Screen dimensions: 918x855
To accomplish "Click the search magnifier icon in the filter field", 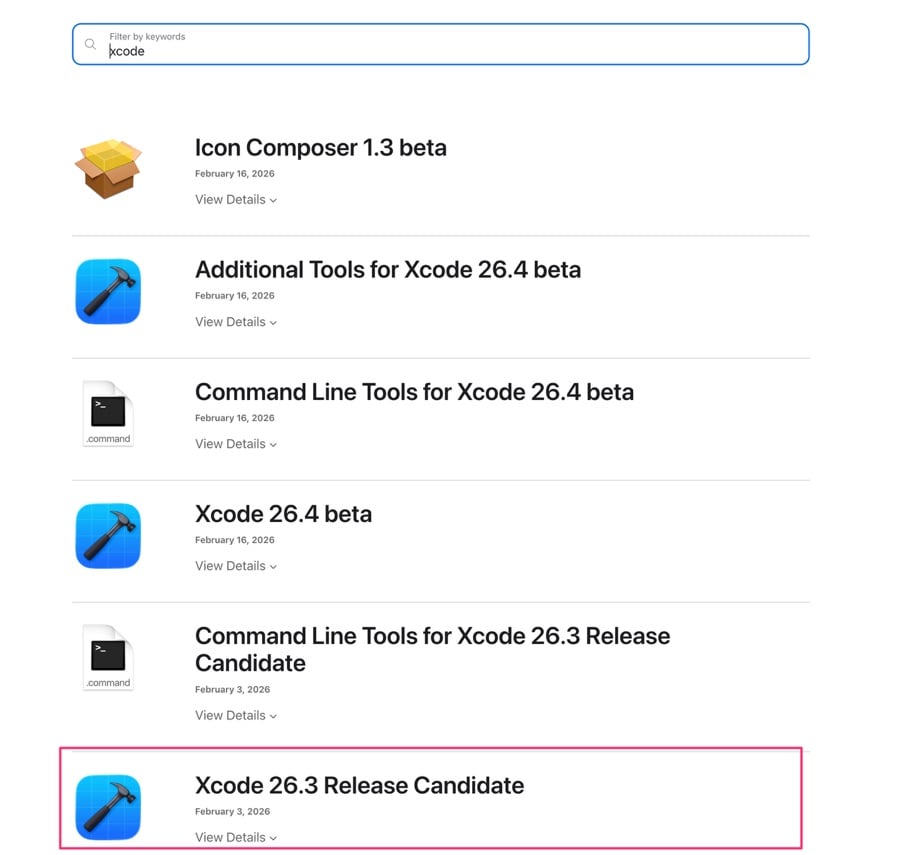I will pyautogui.click(x=91, y=45).
